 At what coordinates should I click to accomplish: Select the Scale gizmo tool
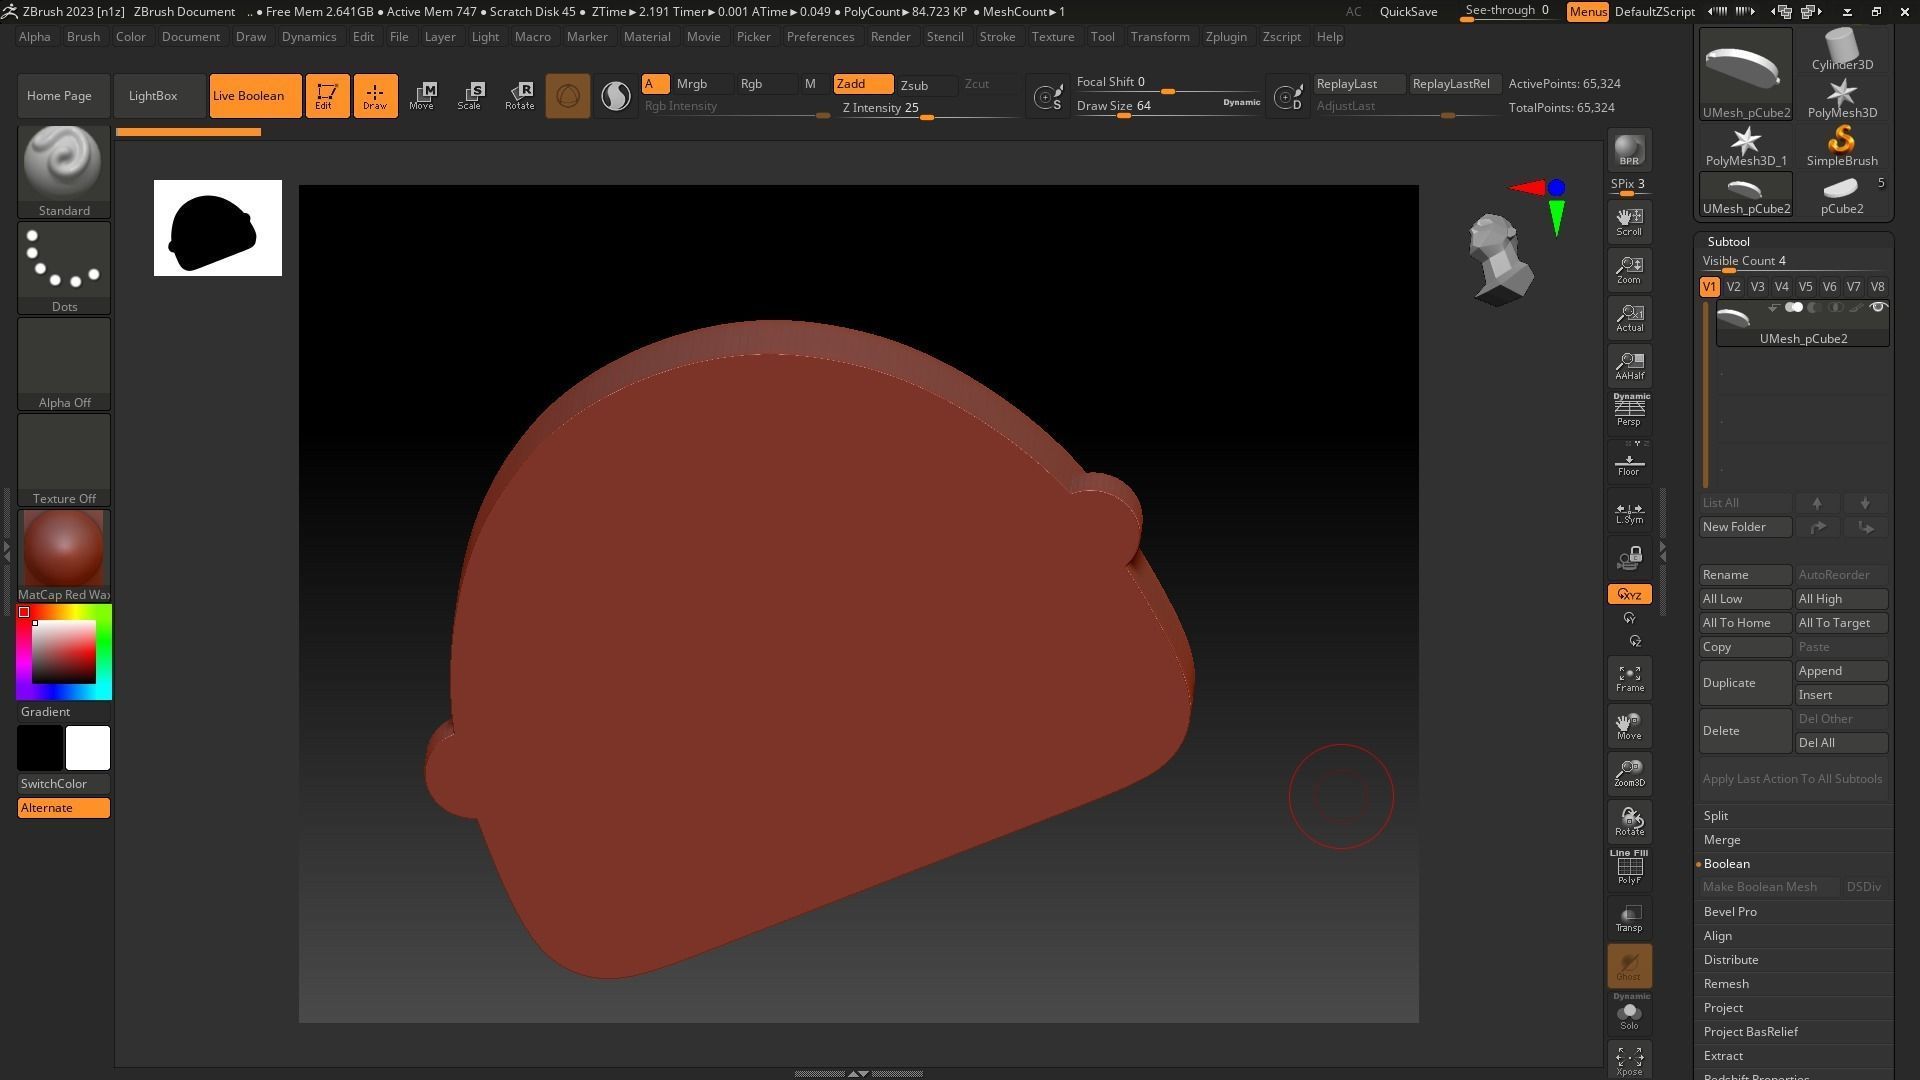click(x=469, y=96)
